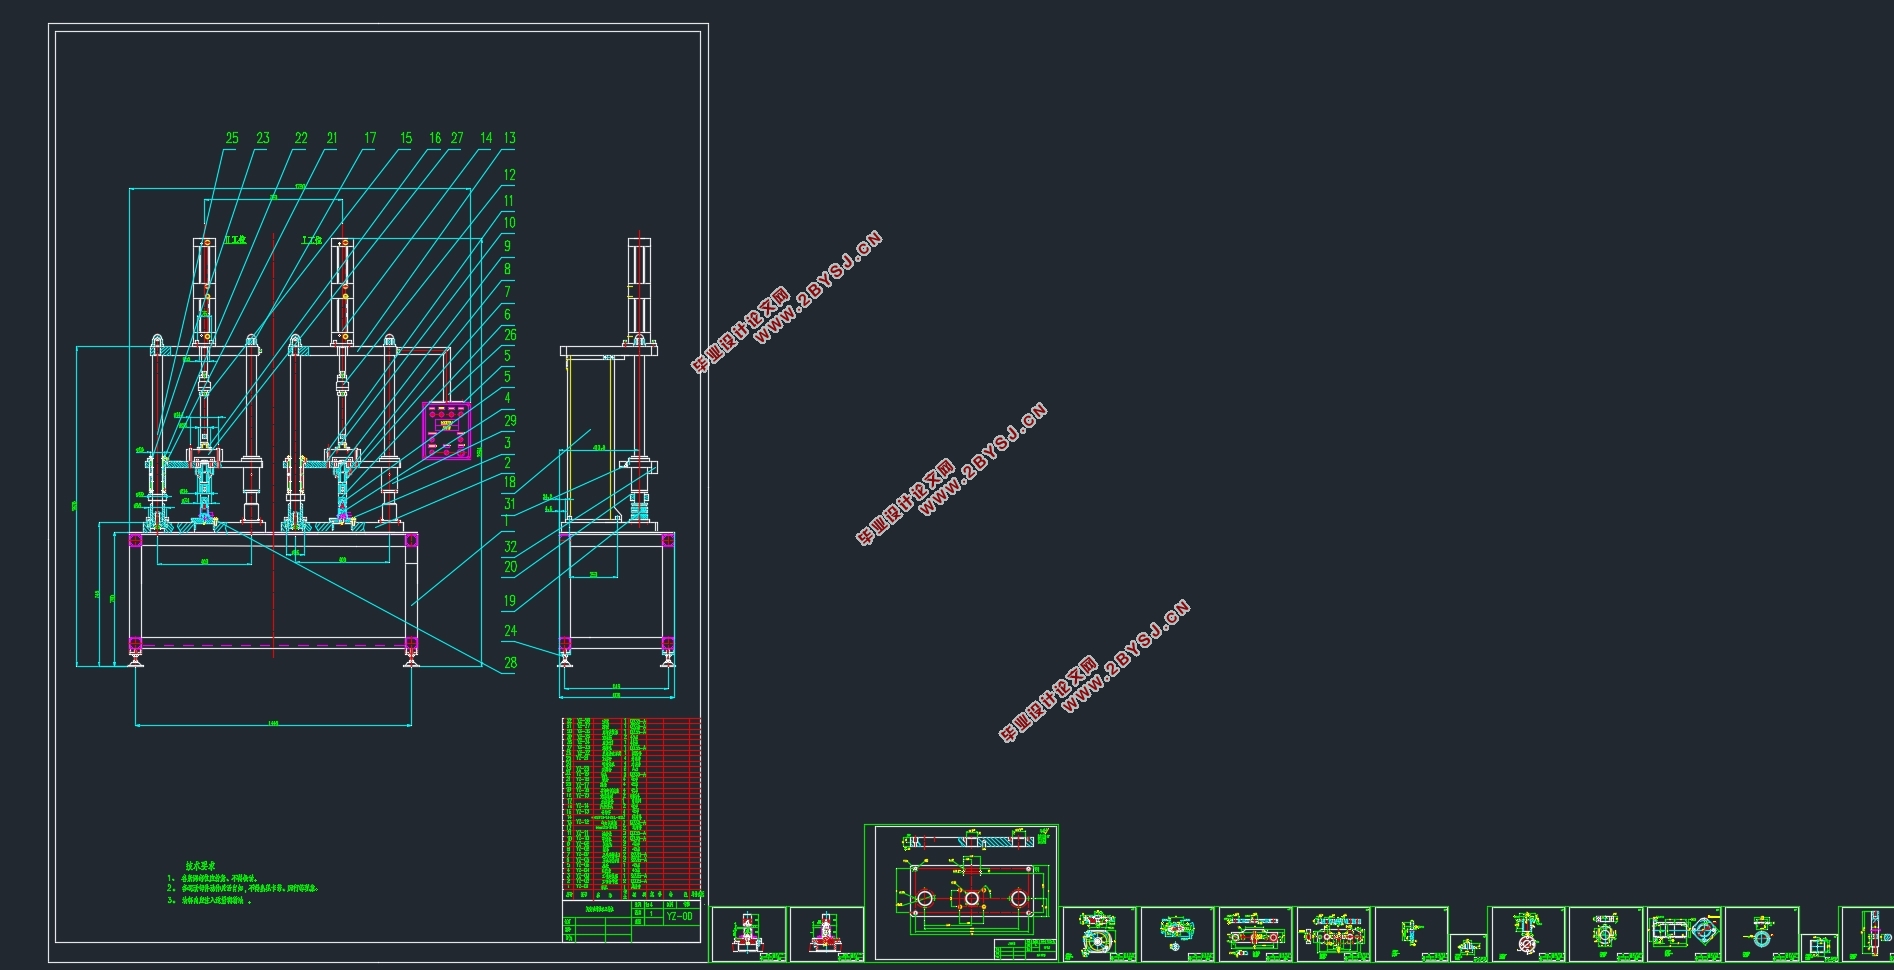Select part balloon number 17

tap(370, 138)
